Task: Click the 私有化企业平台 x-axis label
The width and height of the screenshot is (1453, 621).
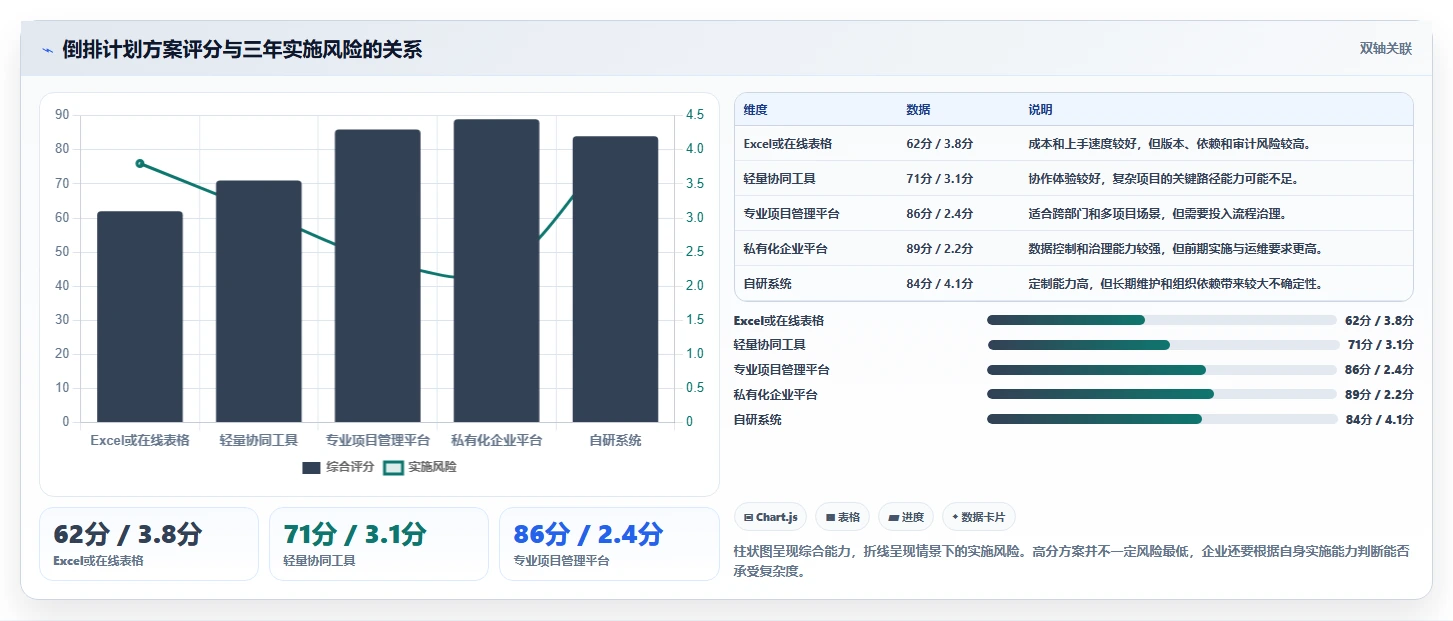Action: click(496, 440)
